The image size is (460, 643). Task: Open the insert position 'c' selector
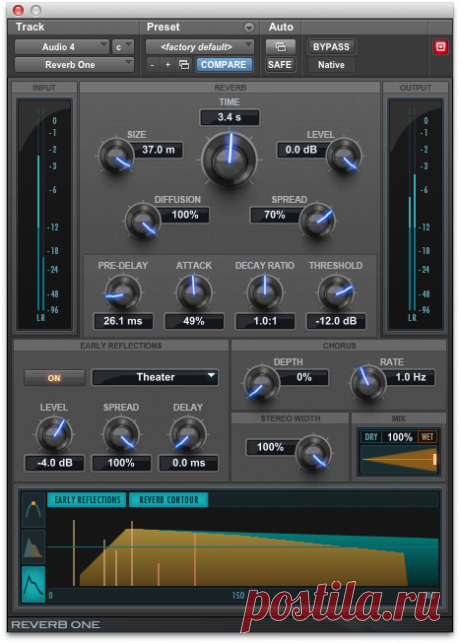[123, 47]
